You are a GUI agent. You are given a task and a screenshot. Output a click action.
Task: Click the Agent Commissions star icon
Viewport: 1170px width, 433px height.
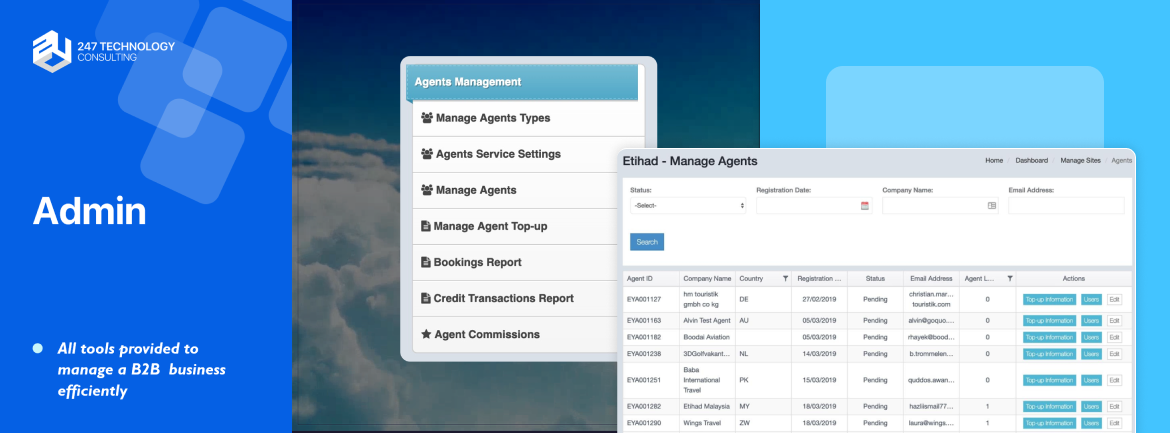coord(426,334)
